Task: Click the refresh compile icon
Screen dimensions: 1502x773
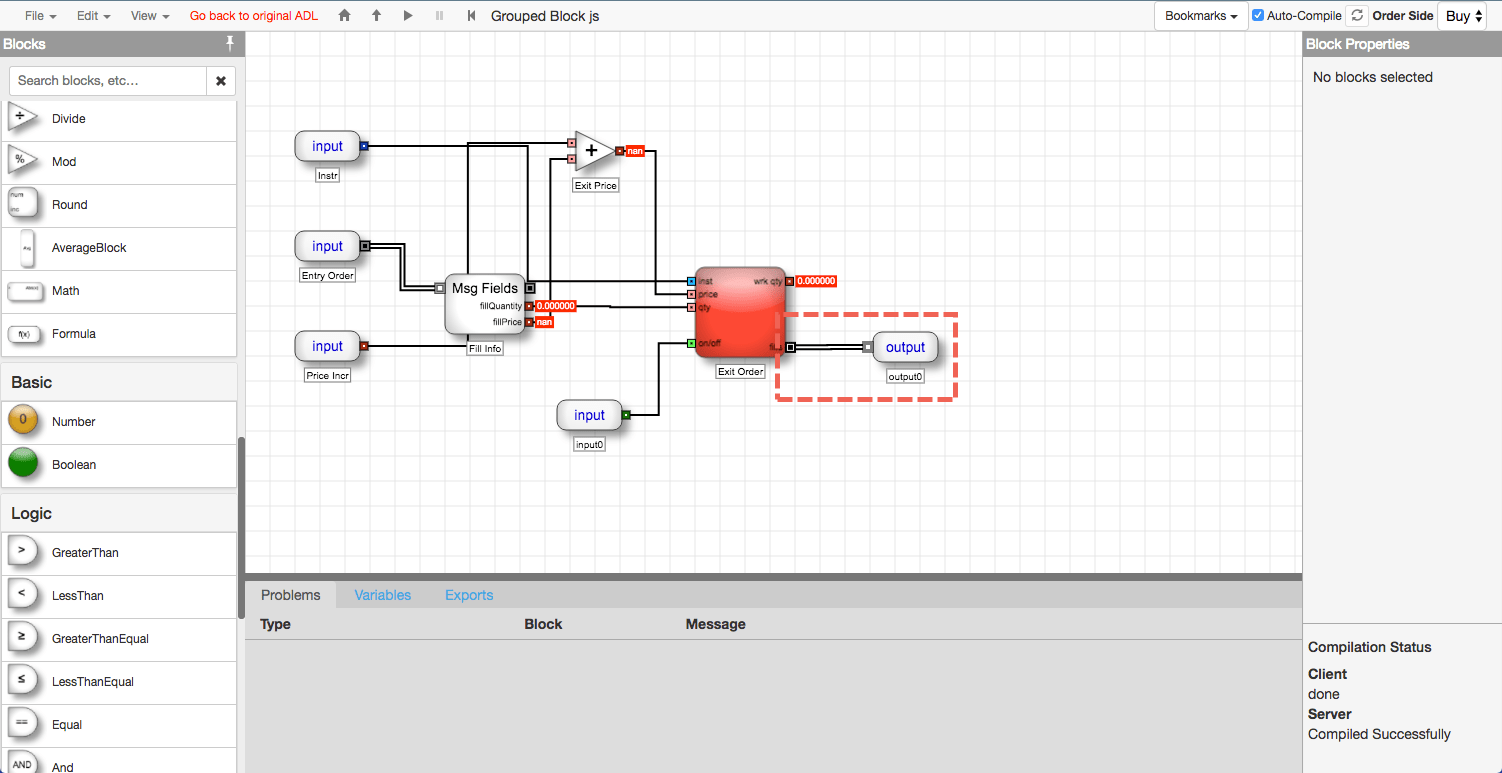Action: click(1357, 16)
